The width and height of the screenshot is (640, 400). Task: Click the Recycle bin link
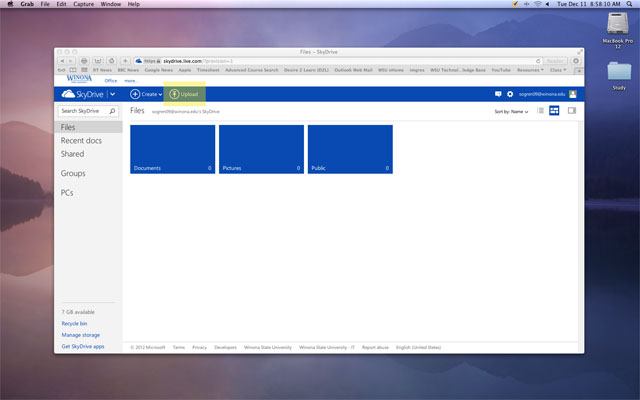[74, 324]
